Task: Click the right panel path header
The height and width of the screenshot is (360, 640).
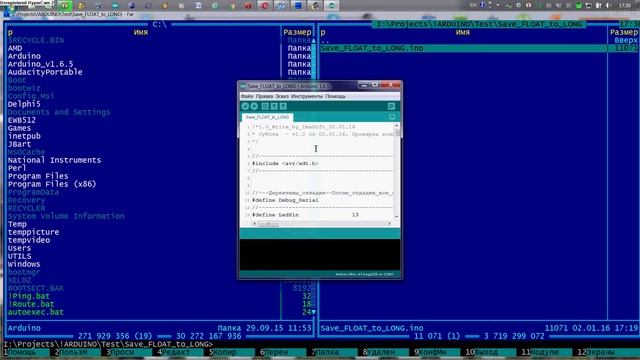Action: coord(479,24)
